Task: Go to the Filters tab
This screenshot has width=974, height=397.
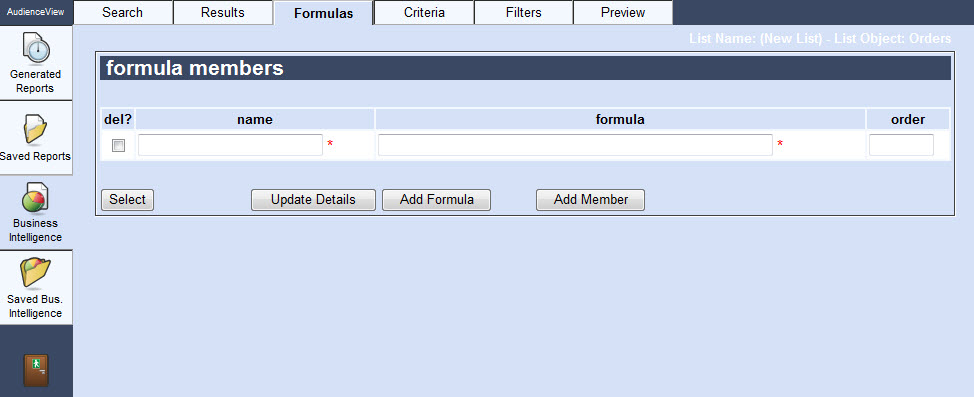Action: (524, 12)
